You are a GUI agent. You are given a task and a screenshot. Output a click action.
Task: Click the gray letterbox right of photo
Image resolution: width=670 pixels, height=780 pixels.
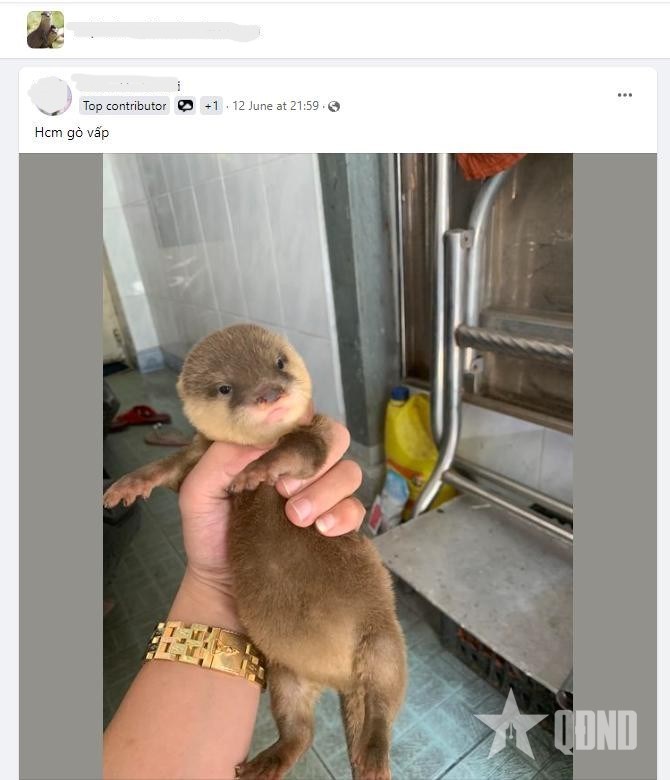click(x=614, y=466)
